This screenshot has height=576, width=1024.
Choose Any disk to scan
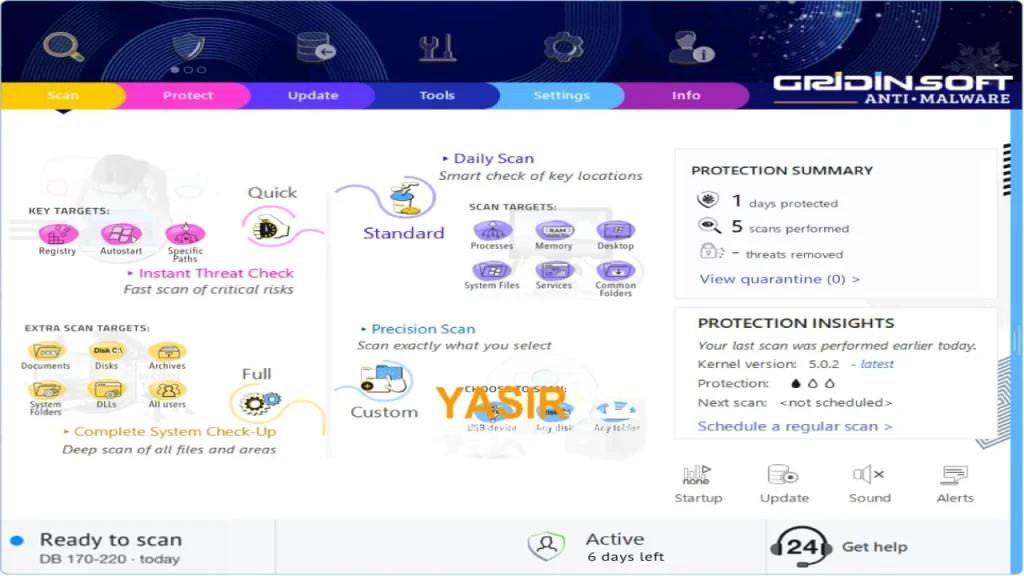(x=554, y=411)
